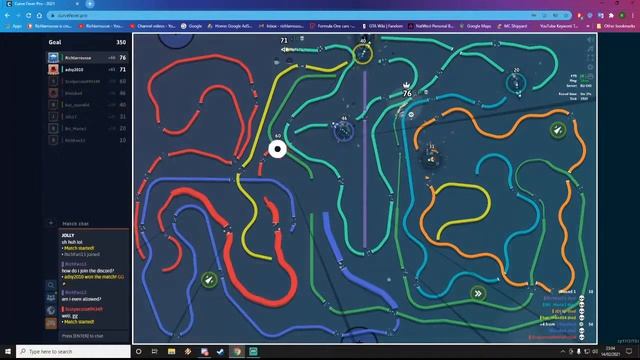Open game settings gear icon
The image size is (640, 360).
click(x=590, y=67)
